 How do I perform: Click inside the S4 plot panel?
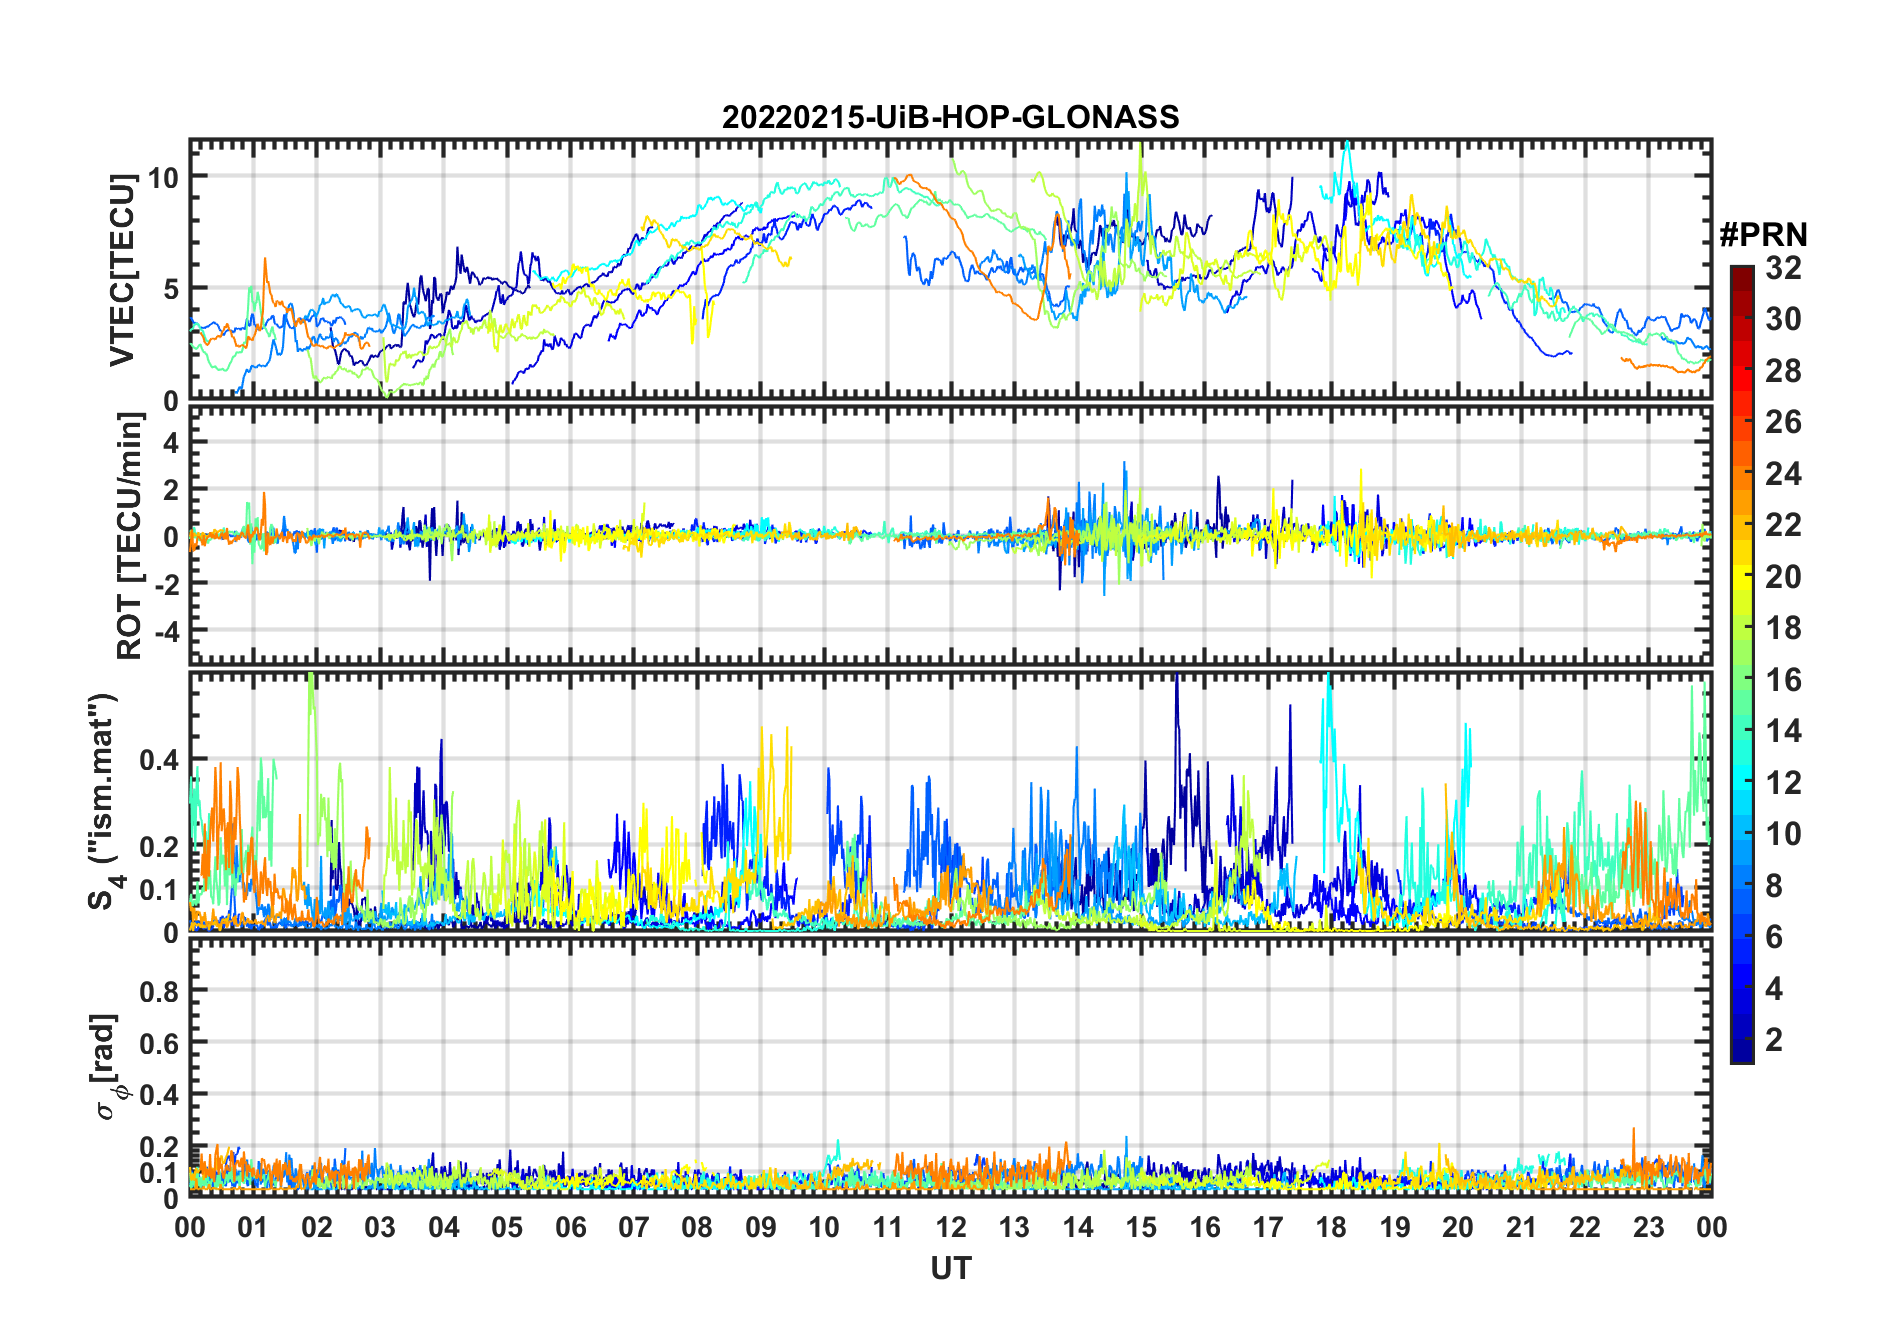(x=950, y=802)
